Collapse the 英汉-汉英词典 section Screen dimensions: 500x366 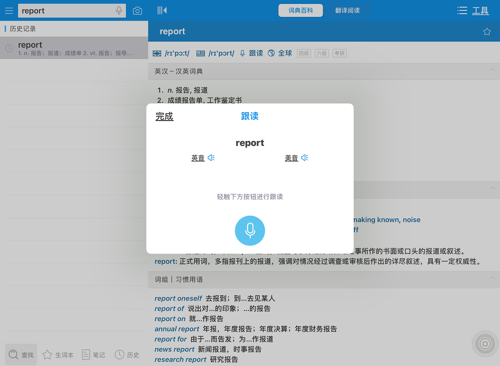click(492, 70)
